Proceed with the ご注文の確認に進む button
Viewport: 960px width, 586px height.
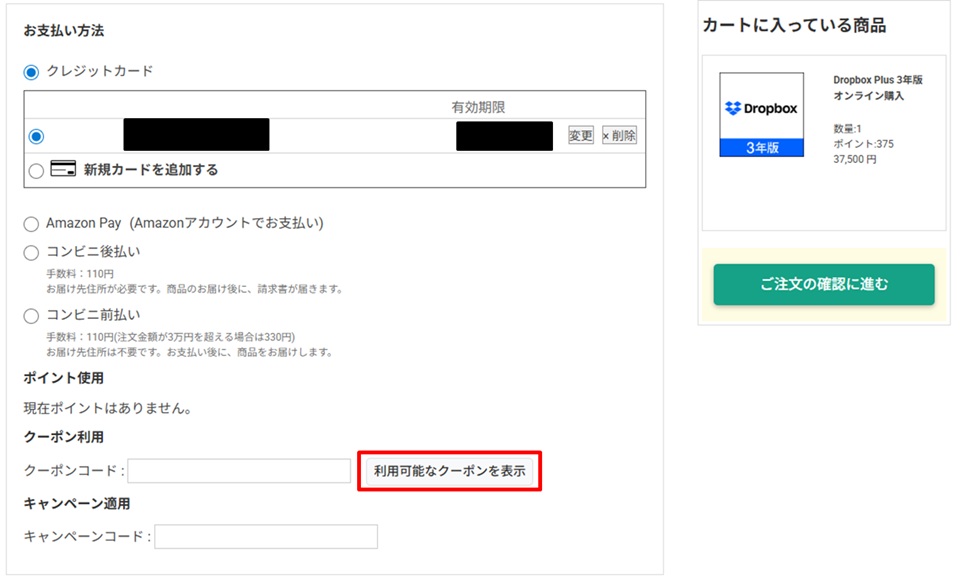(x=823, y=285)
